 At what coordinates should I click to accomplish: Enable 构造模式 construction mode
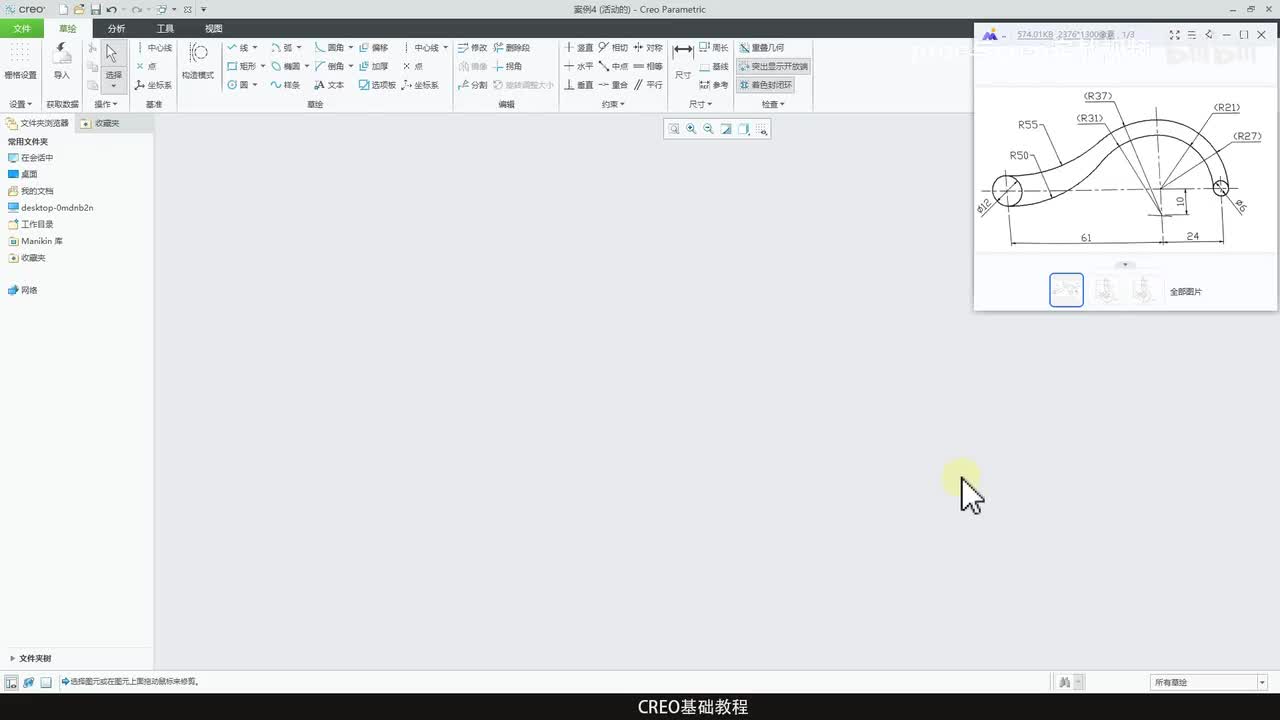[x=198, y=60]
